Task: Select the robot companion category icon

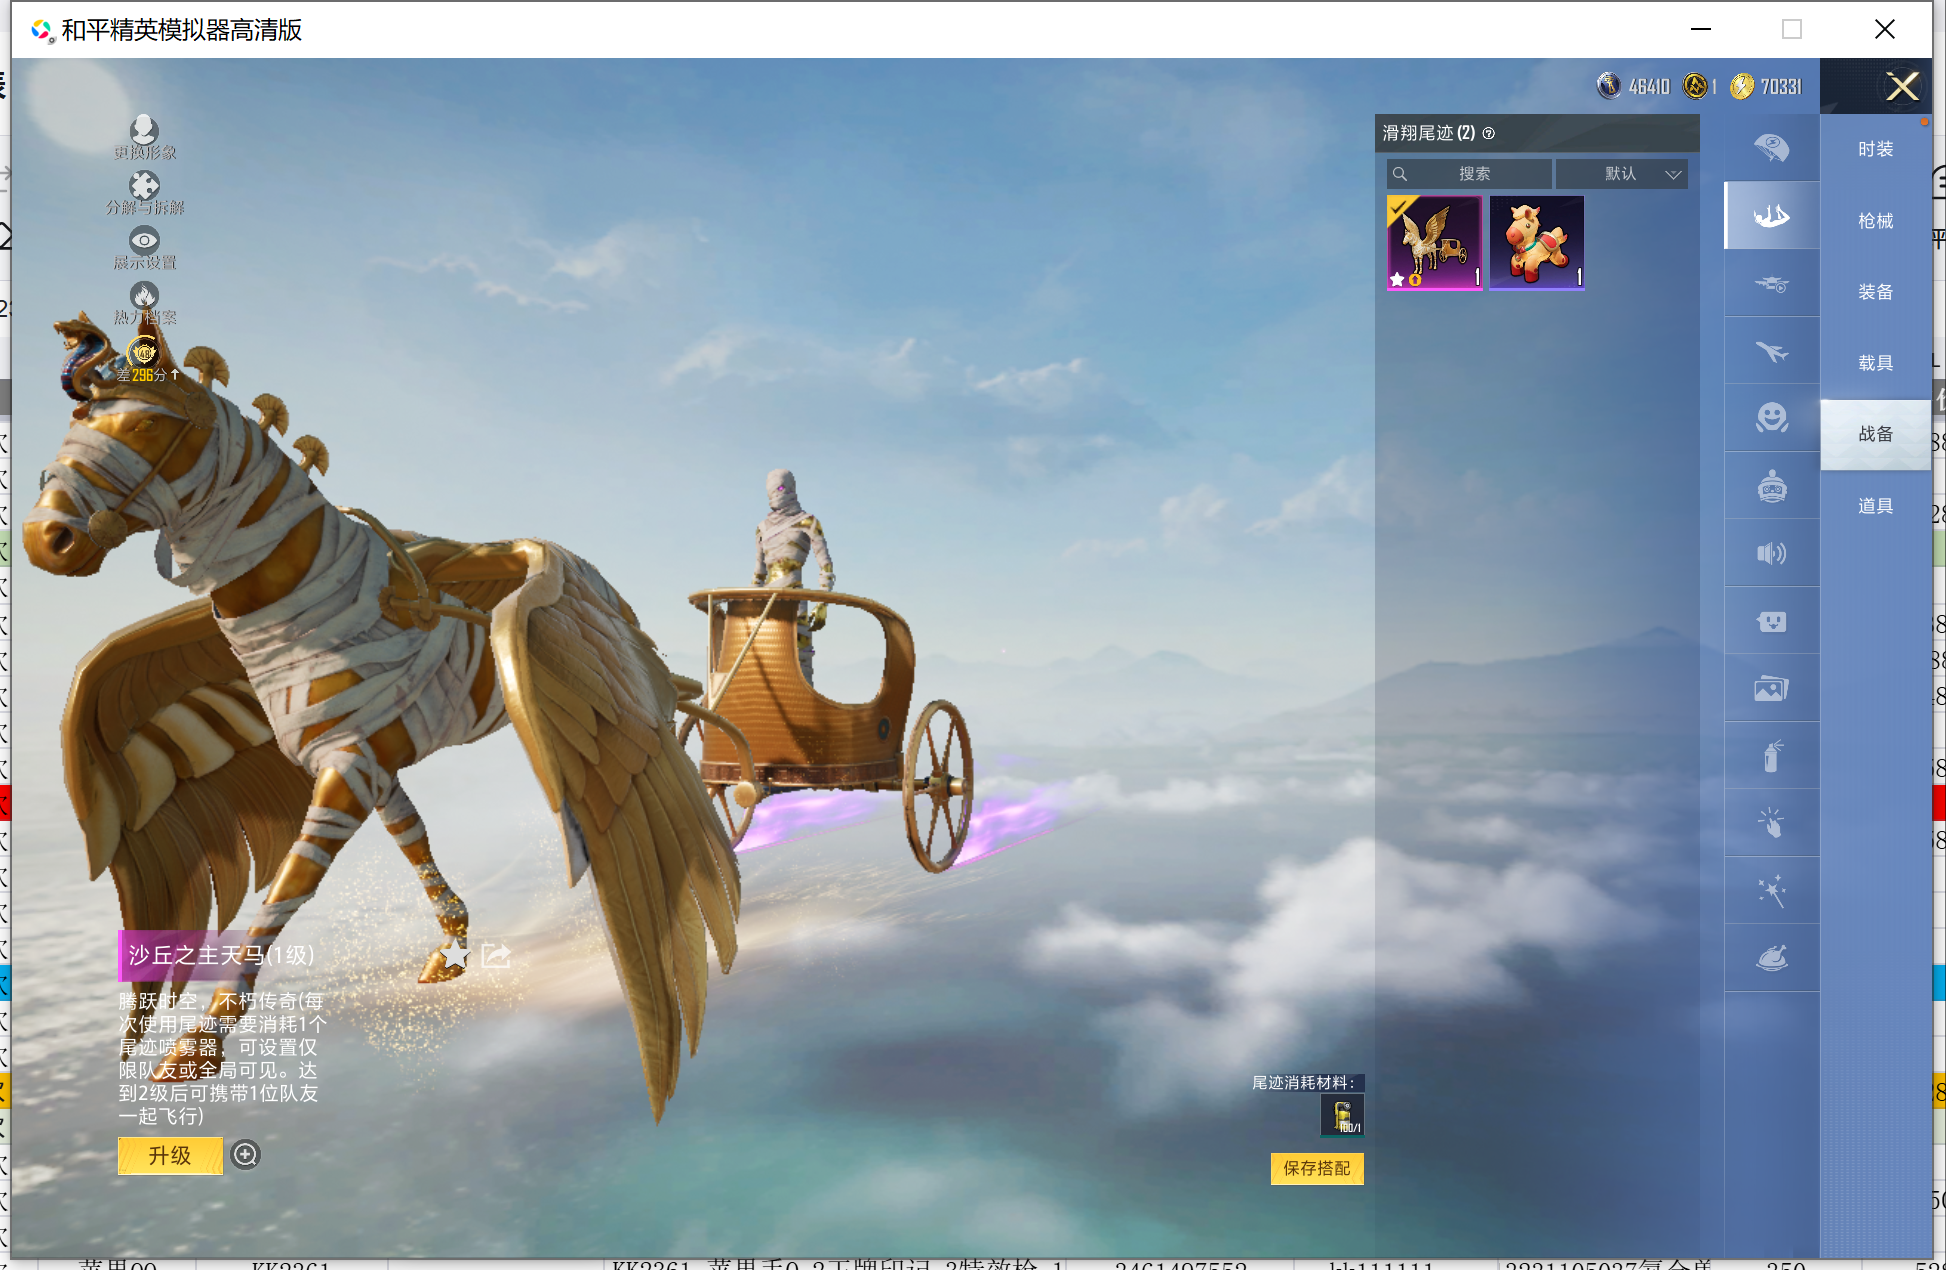Action: pyautogui.click(x=1771, y=486)
